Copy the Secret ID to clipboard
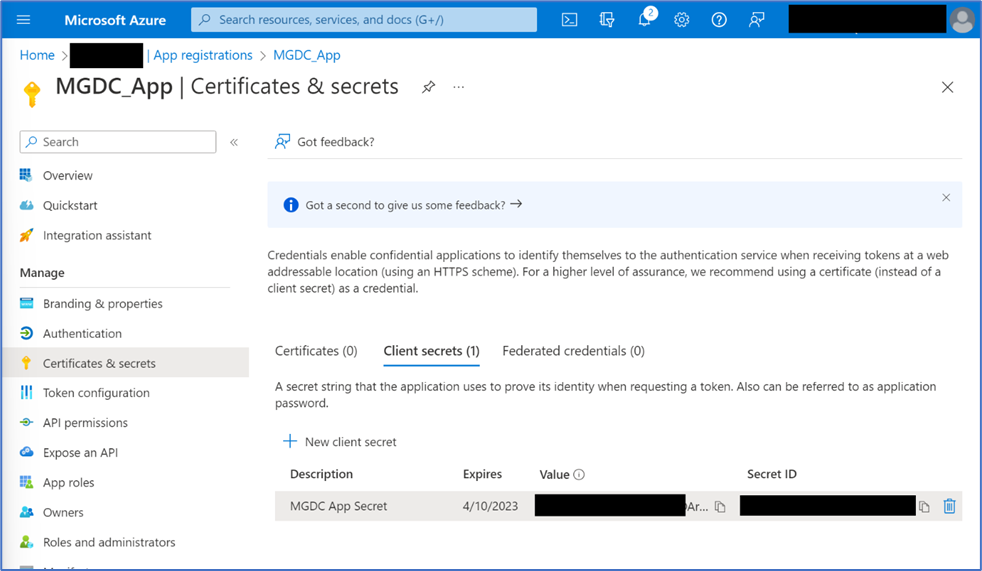The width and height of the screenshot is (982, 571). point(924,507)
